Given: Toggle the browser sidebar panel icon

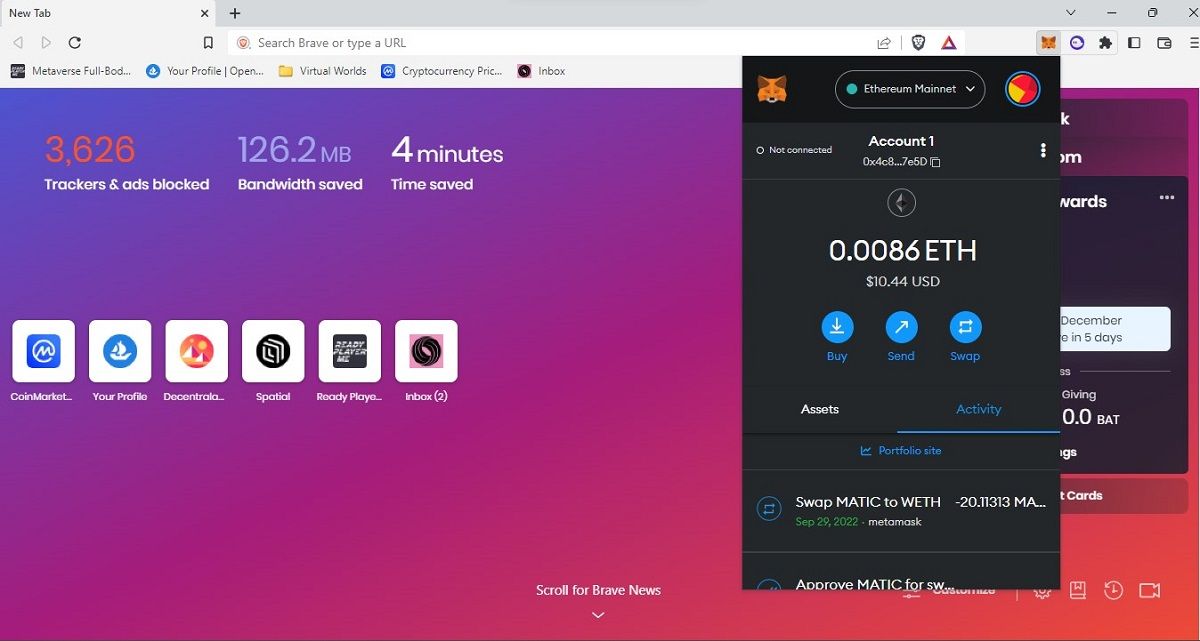Looking at the screenshot, I should pos(1134,43).
